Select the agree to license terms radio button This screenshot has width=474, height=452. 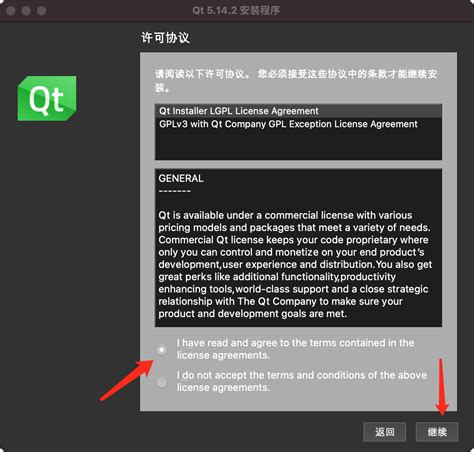(x=162, y=349)
